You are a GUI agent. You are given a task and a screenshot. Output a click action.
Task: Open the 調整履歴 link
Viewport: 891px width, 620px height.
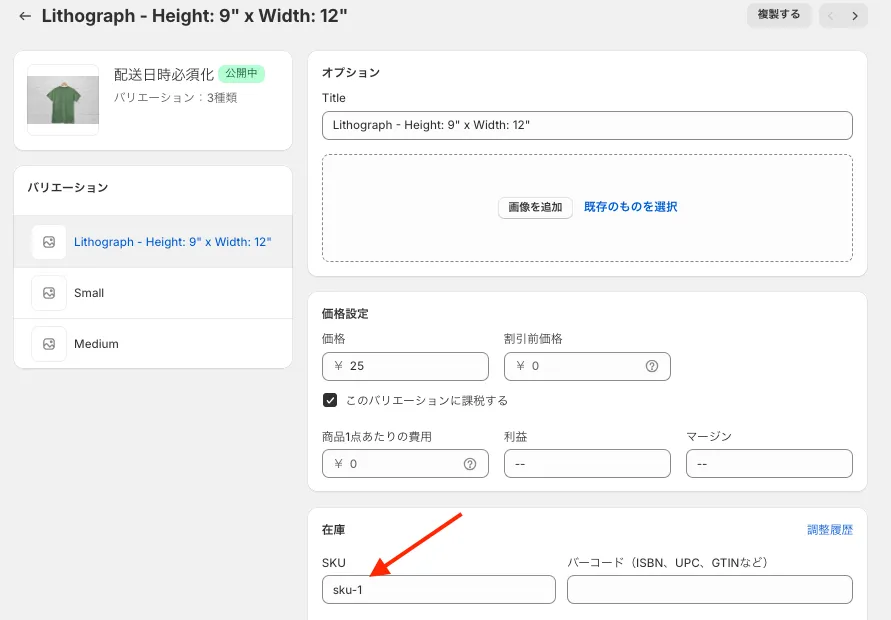830,530
